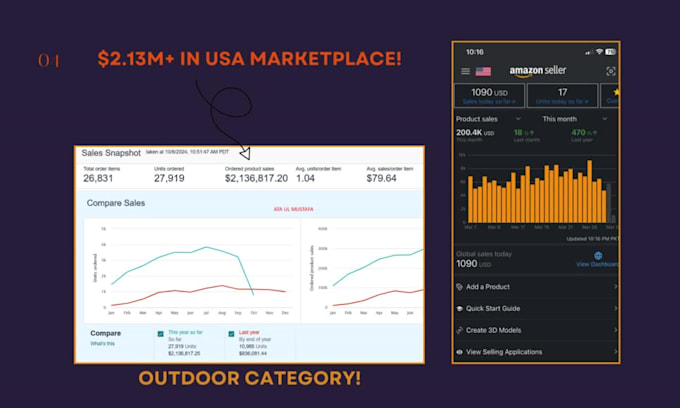Expand the Add a Product row chevron
The width and height of the screenshot is (680, 408).
(615, 286)
